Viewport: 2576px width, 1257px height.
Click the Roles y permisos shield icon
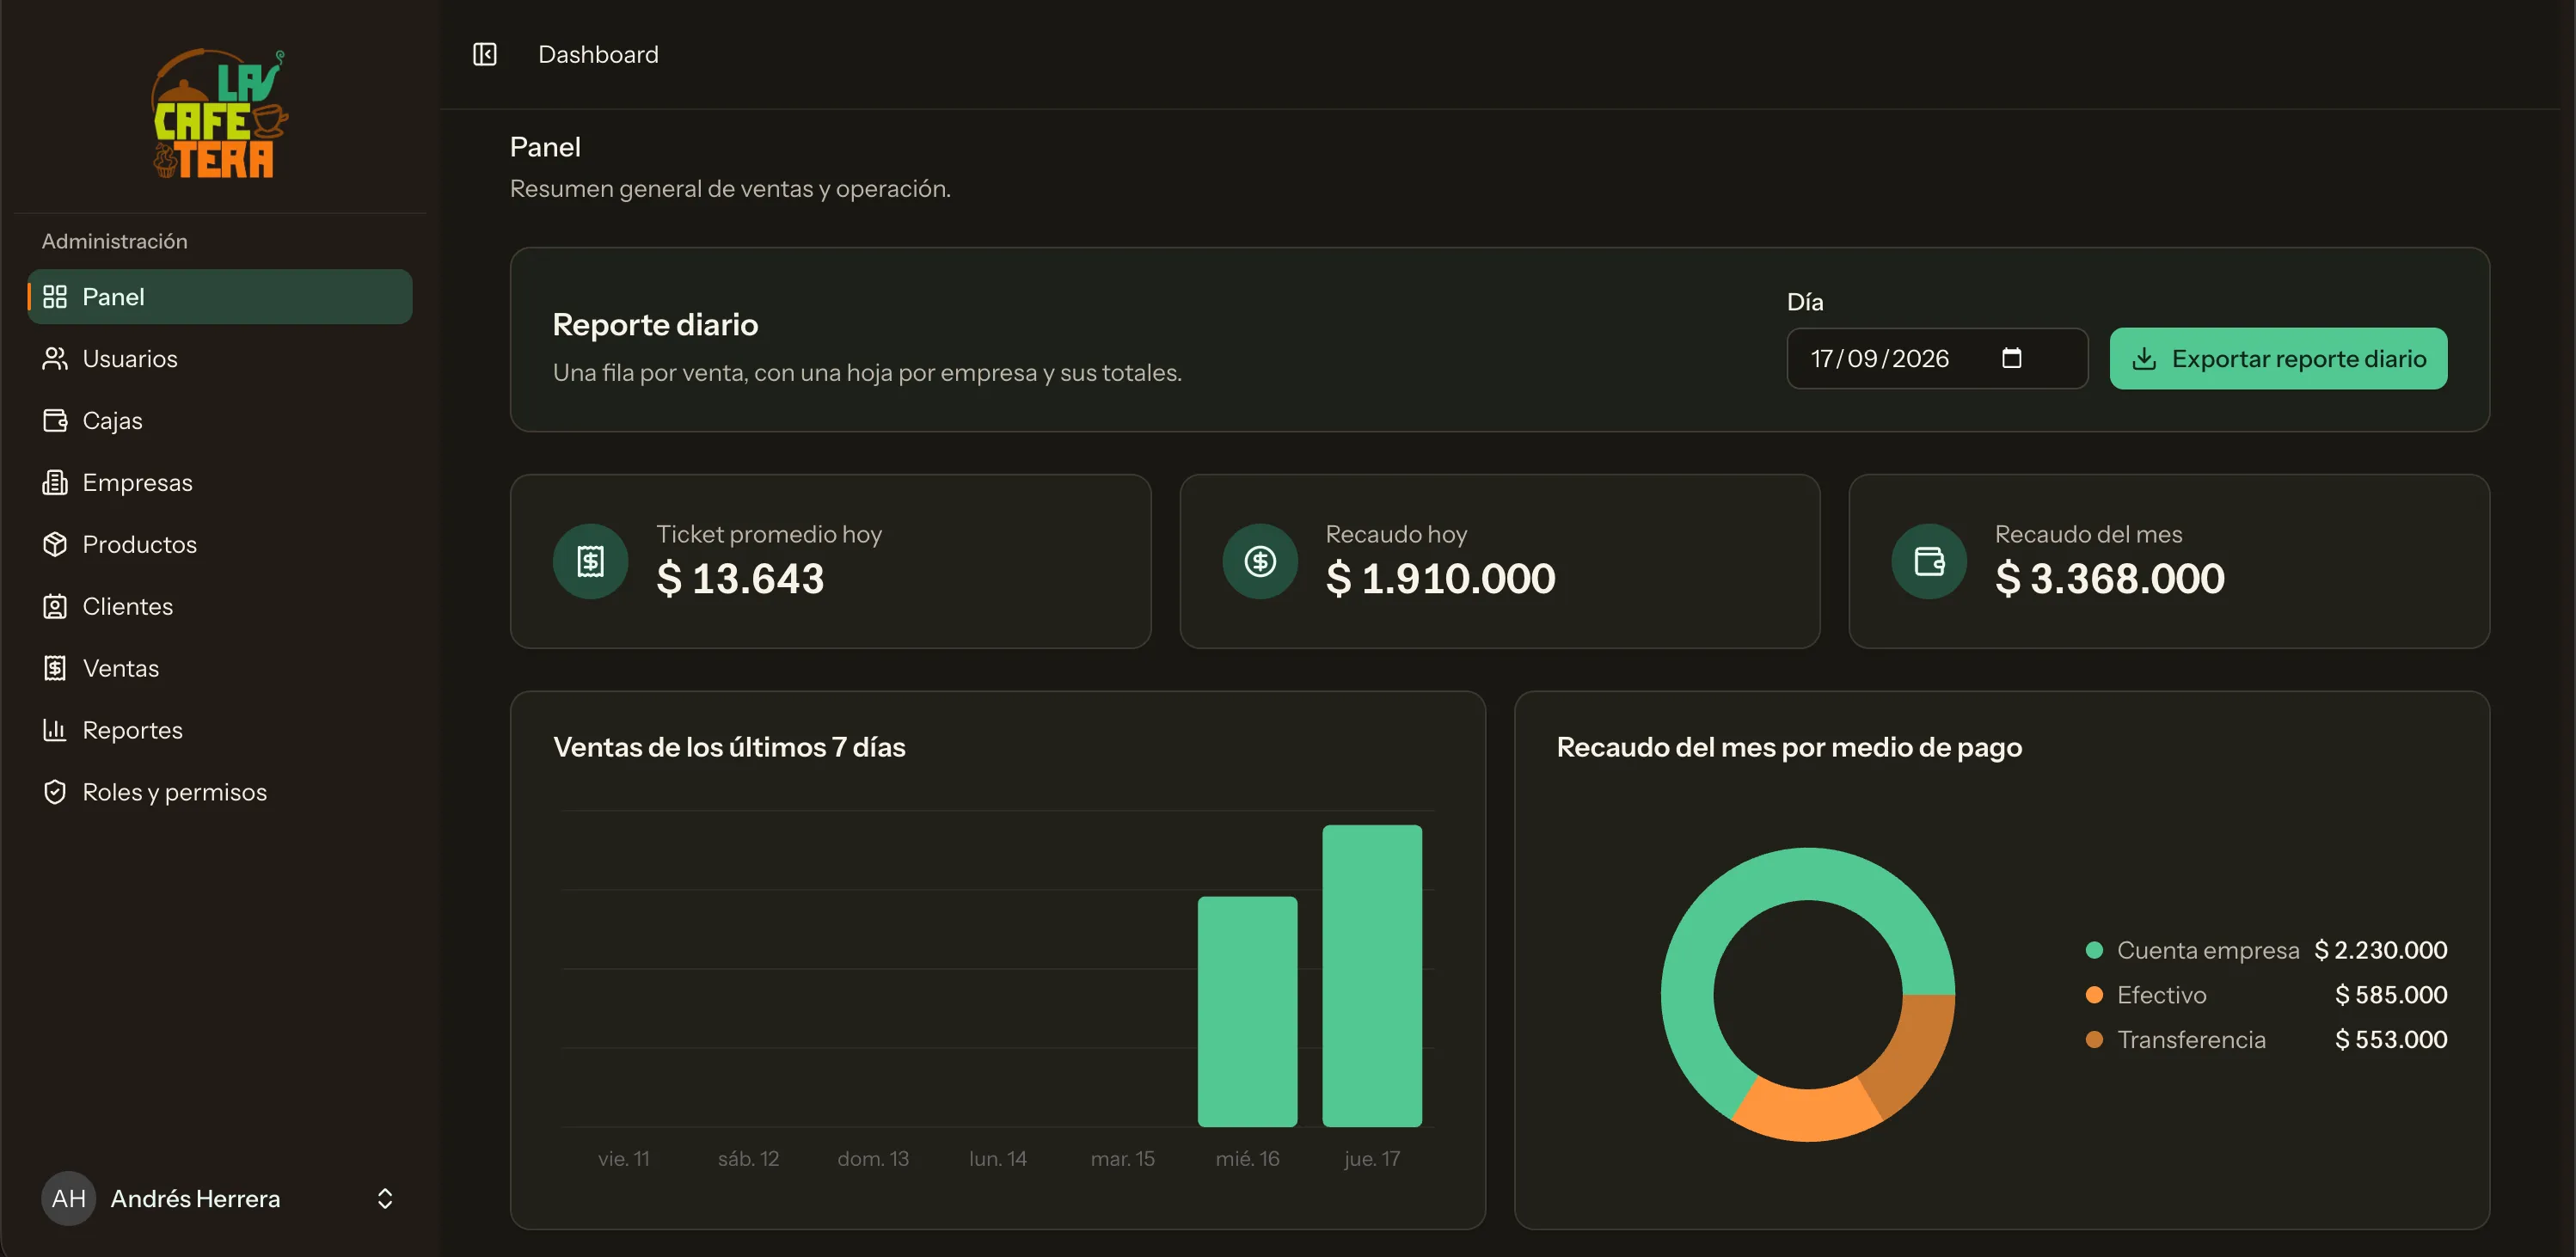(x=55, y=792)
